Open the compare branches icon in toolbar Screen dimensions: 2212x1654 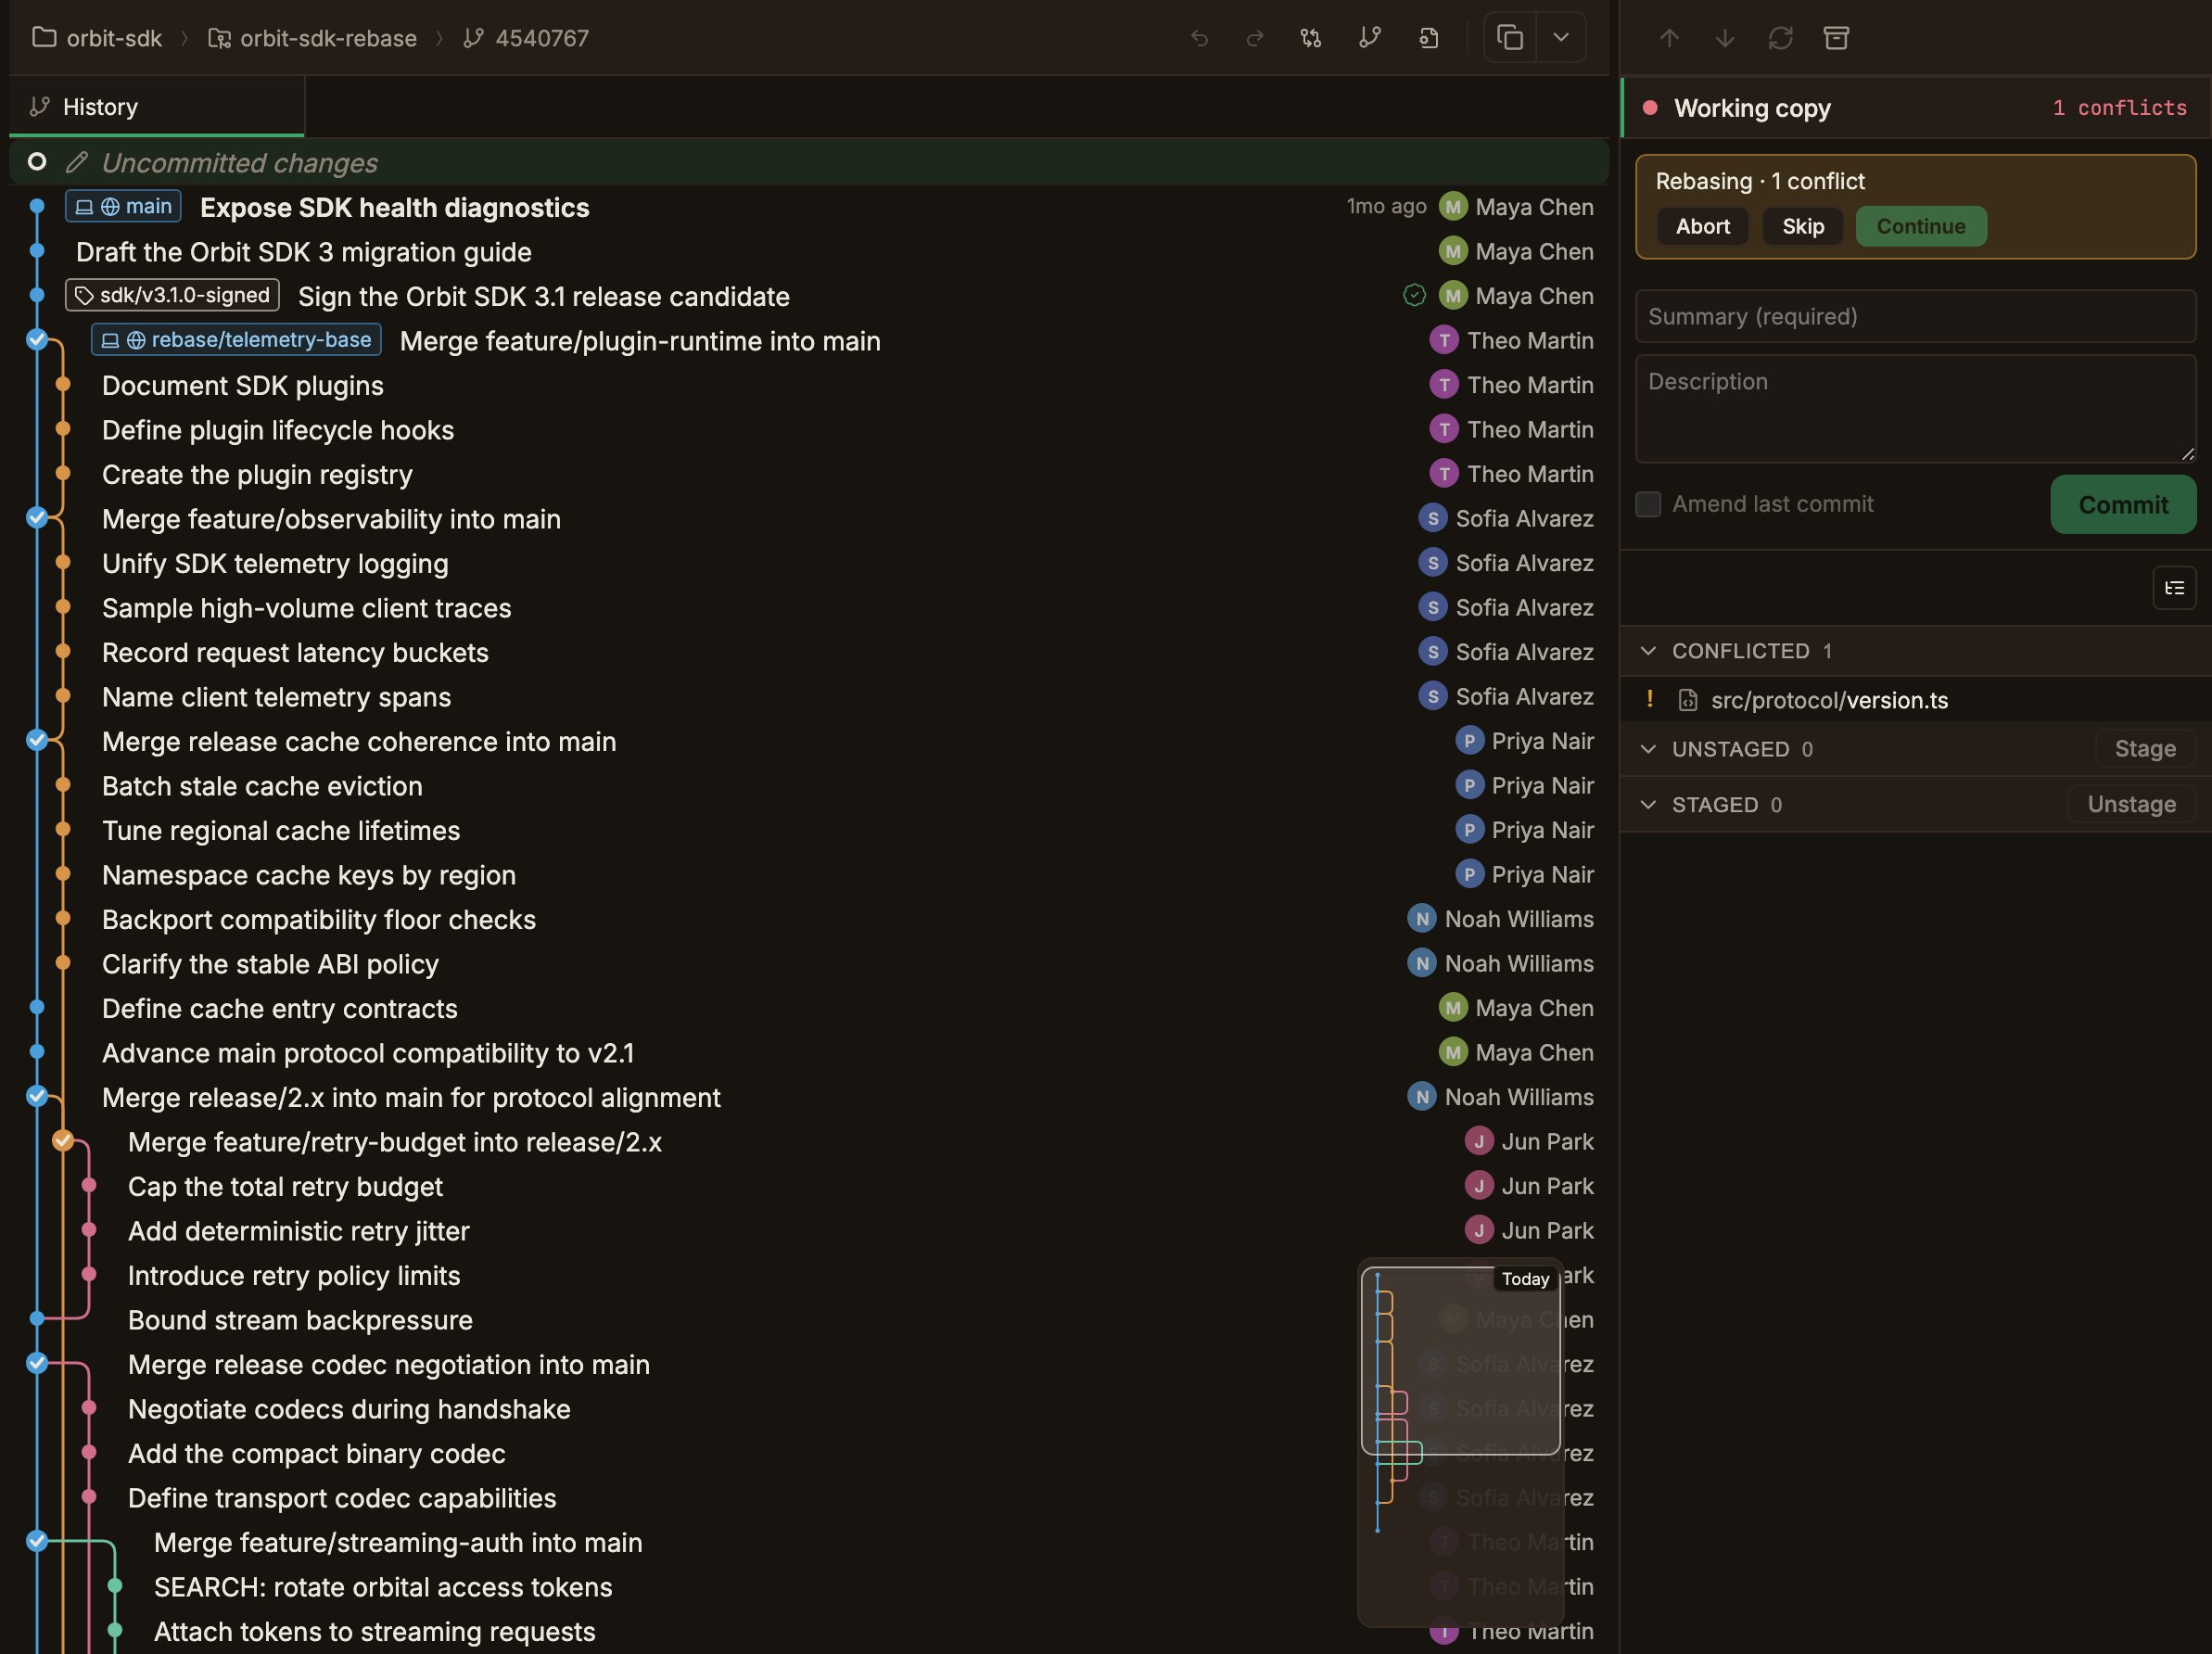[1311, 38]
